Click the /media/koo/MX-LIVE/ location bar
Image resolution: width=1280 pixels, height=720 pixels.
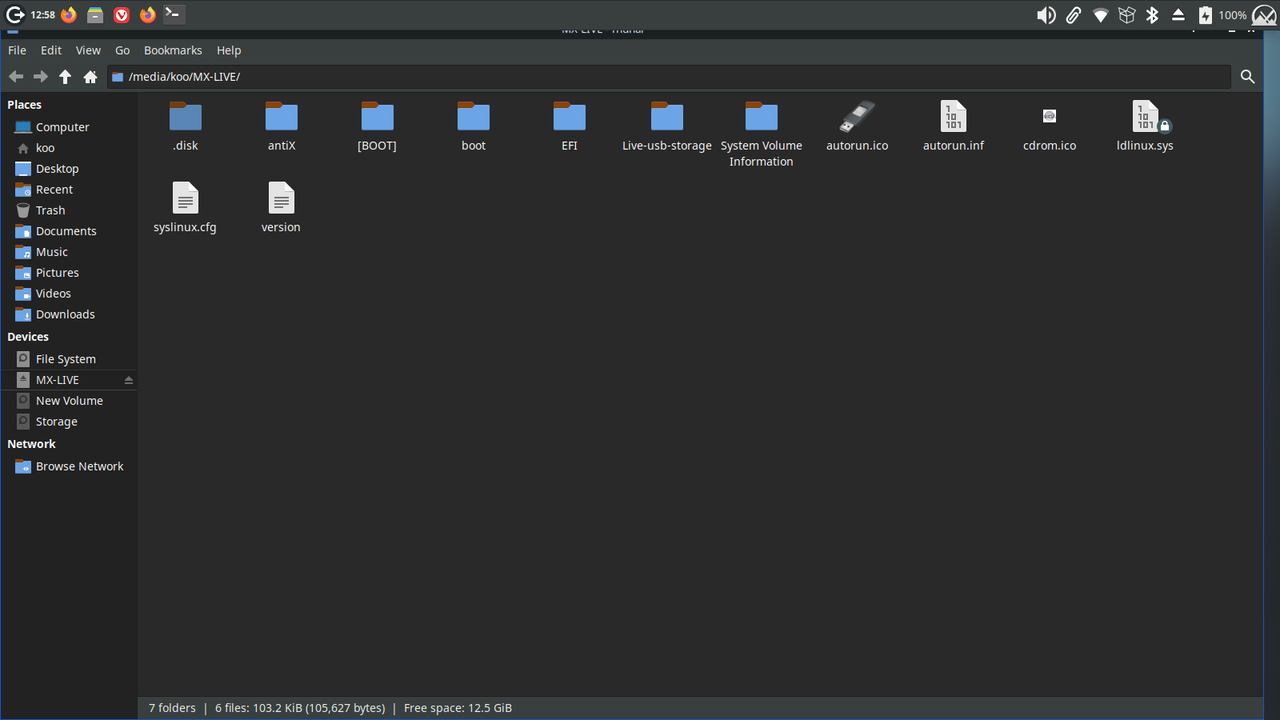668,76
